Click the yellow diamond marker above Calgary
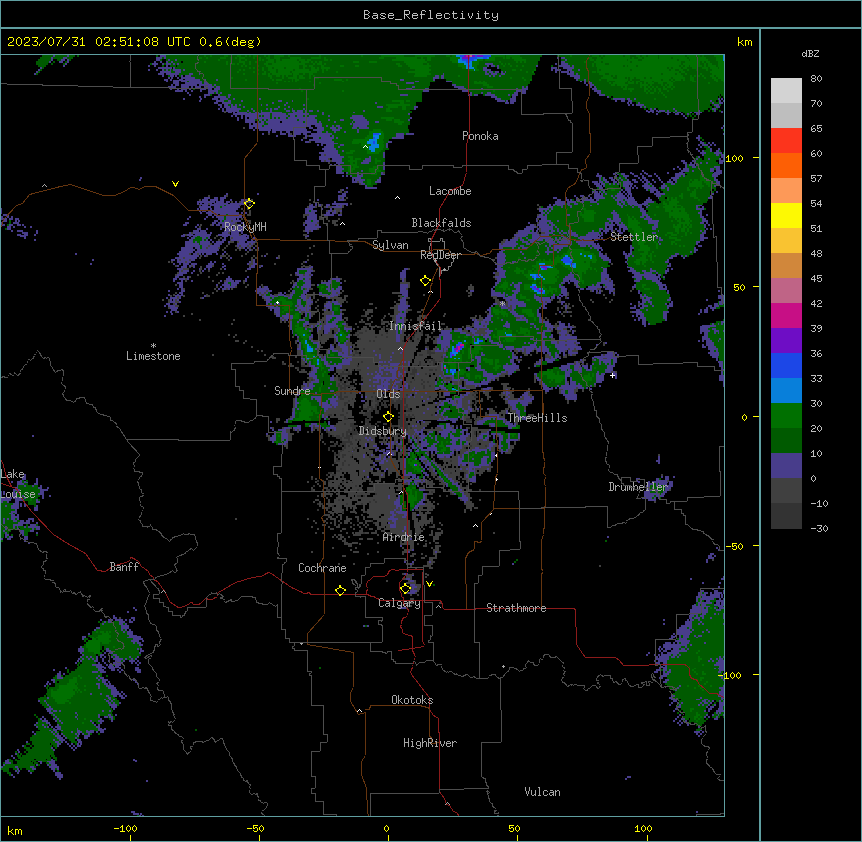 tap(405, 589)
